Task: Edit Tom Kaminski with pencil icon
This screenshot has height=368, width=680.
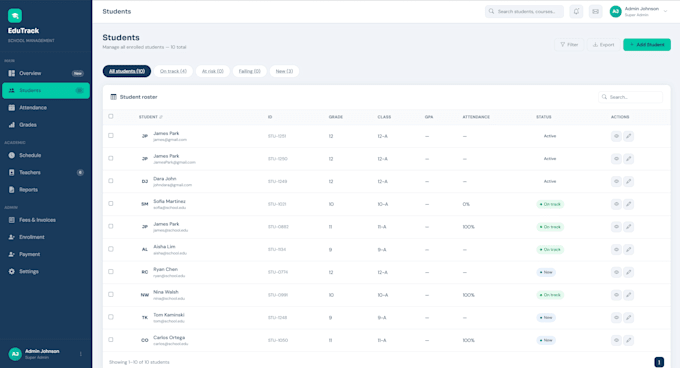Action: (x=628, y=317)
